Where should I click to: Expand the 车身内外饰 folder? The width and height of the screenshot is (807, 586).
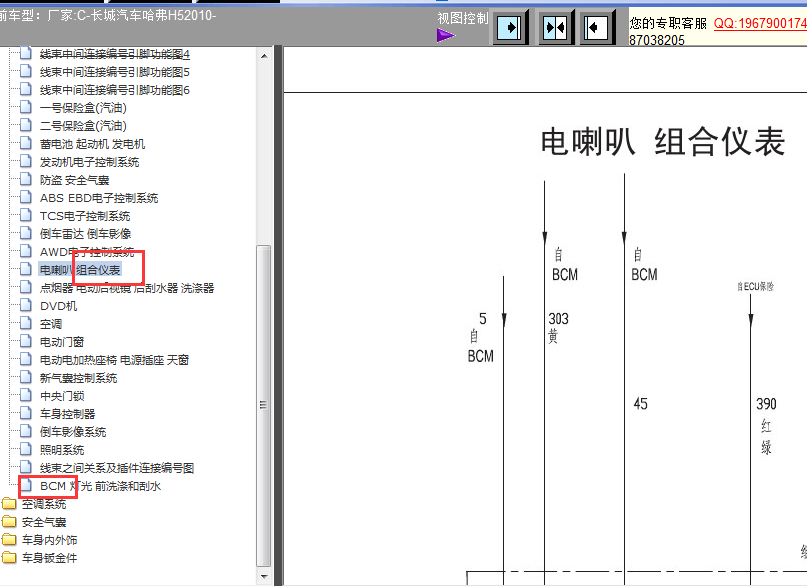[49, 540]
